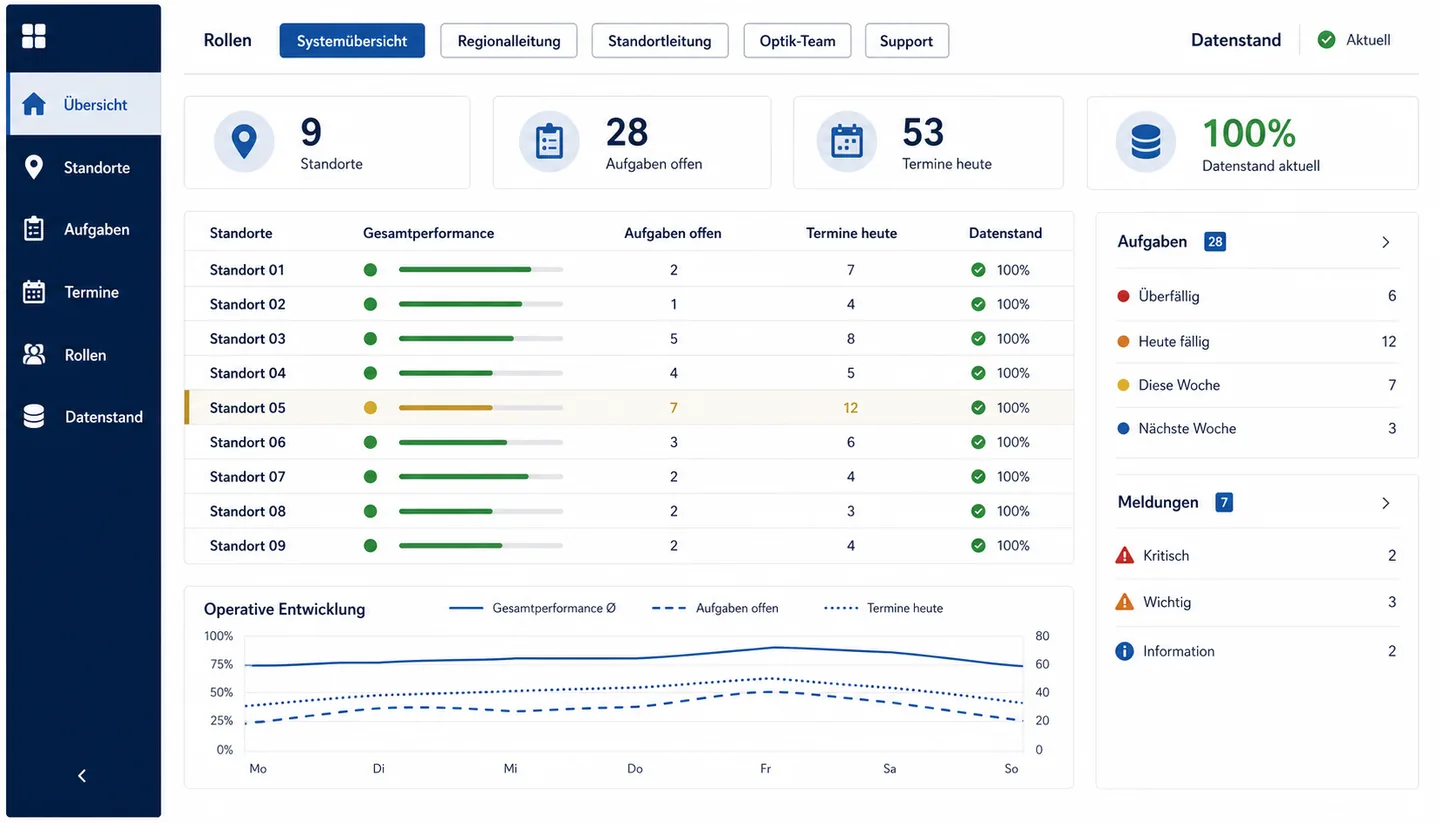This screenshot has width=1440, height=823.
Task: Click the 28 badge beside Aufgaben
Action: coord(1215,241)
